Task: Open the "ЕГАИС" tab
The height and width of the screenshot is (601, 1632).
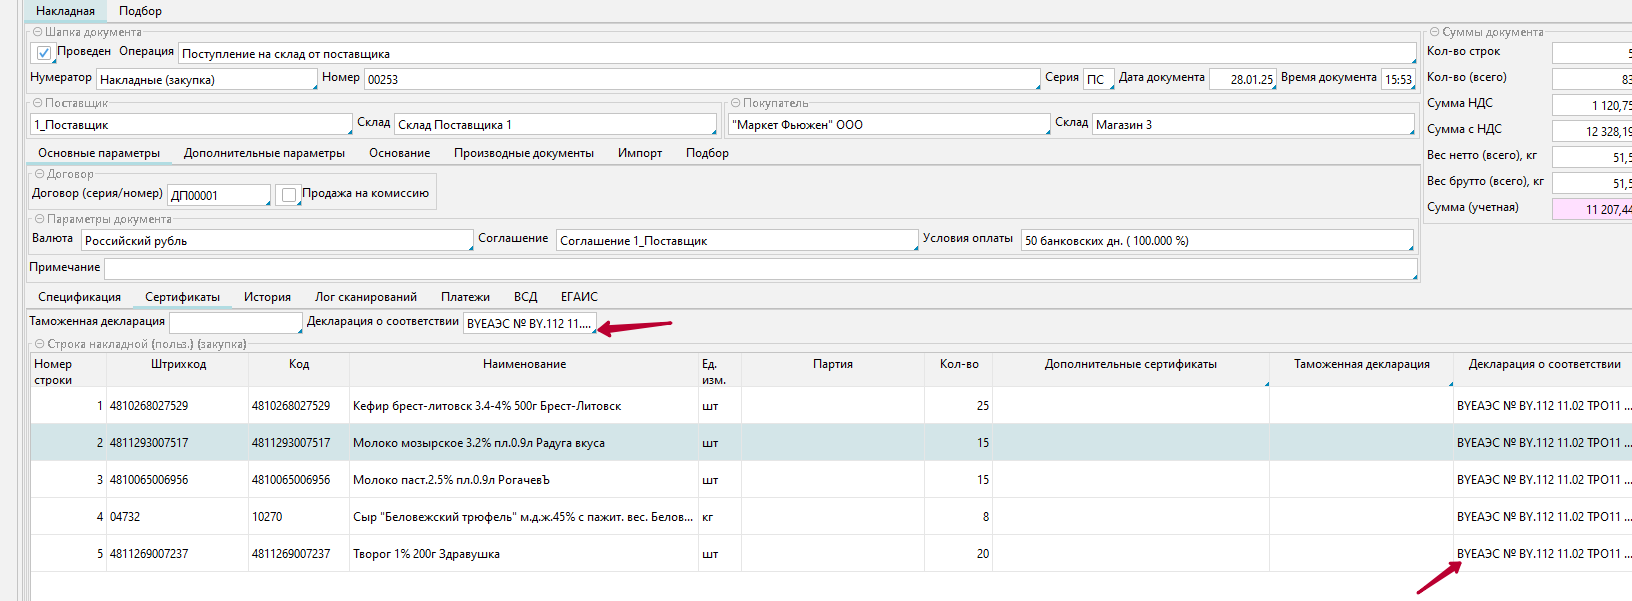Action: click(579, 297)
